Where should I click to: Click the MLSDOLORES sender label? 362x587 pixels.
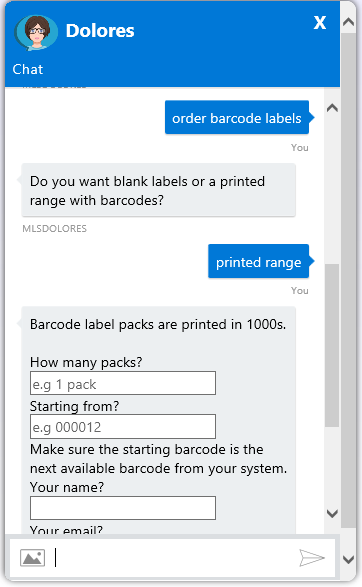55,228
